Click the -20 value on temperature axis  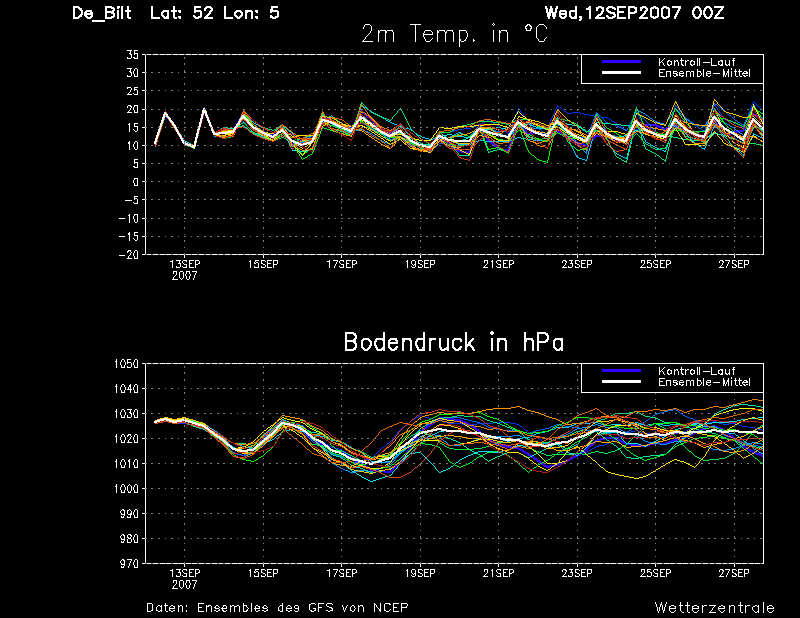129,255
